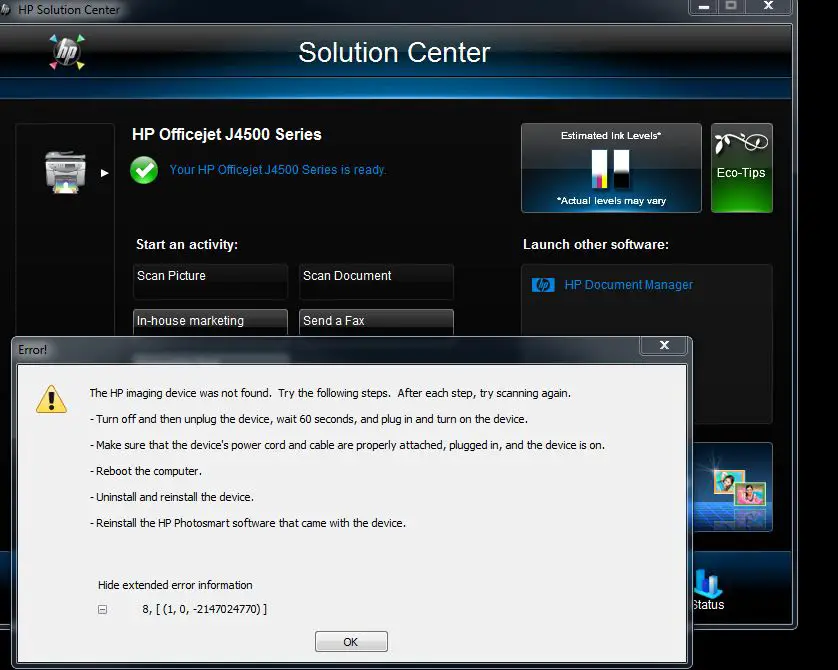Click 'Uninstall and reinstall the device.' text
Screen dimensions: 838x670
pos(172,497)
